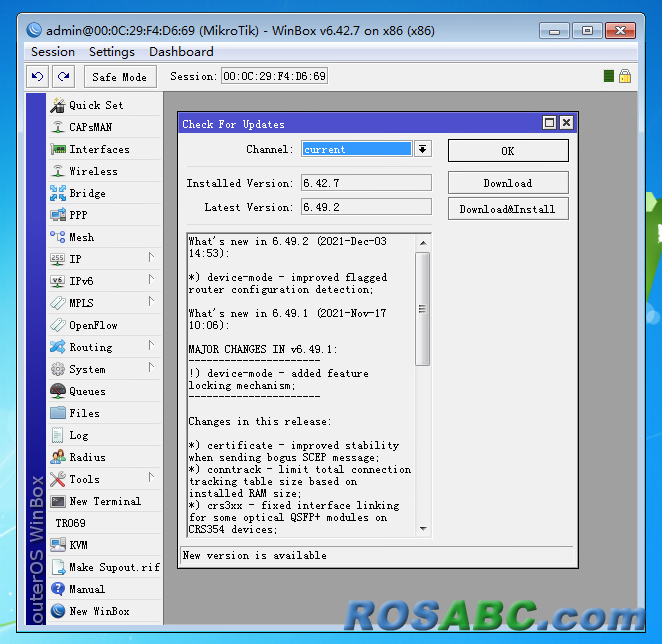Open the Session menu
This screenshot has width=662, height=644.
tap(53, 52)
